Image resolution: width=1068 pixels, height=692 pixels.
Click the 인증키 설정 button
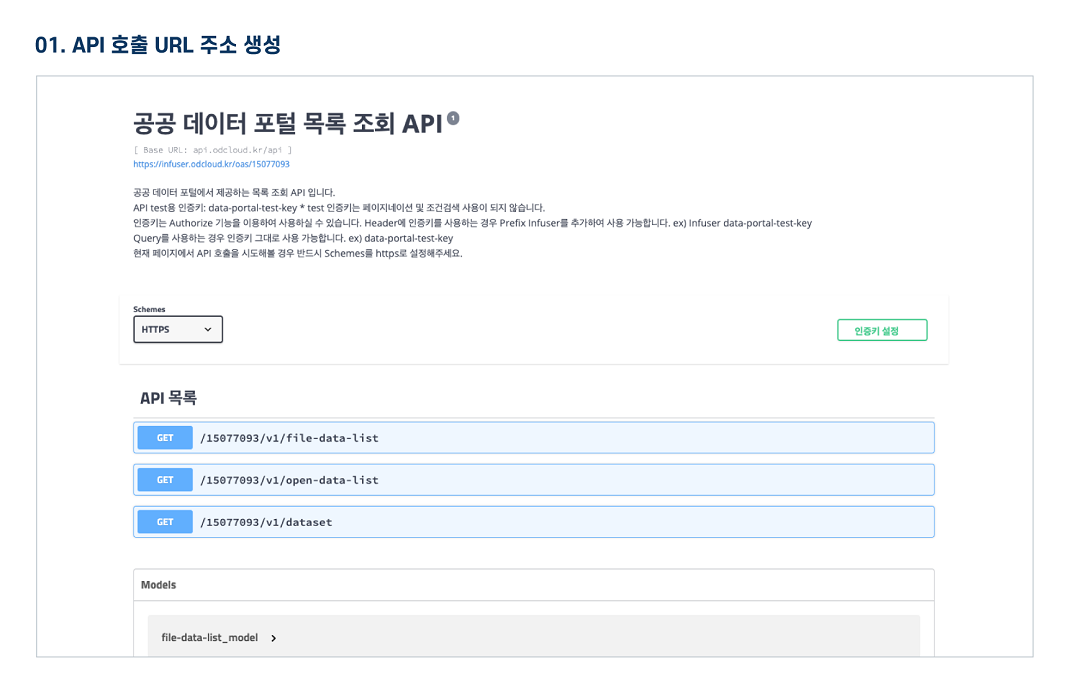[x=881, y=330]
